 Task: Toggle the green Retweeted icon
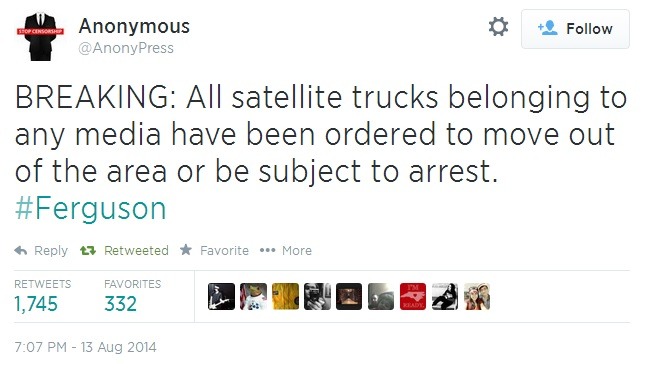88,250
